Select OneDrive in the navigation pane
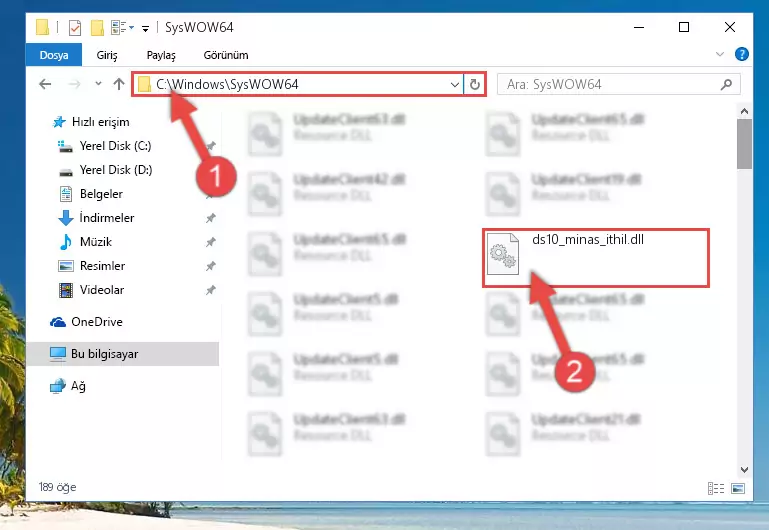Viewport: 769px width, 530px height. 97,322
